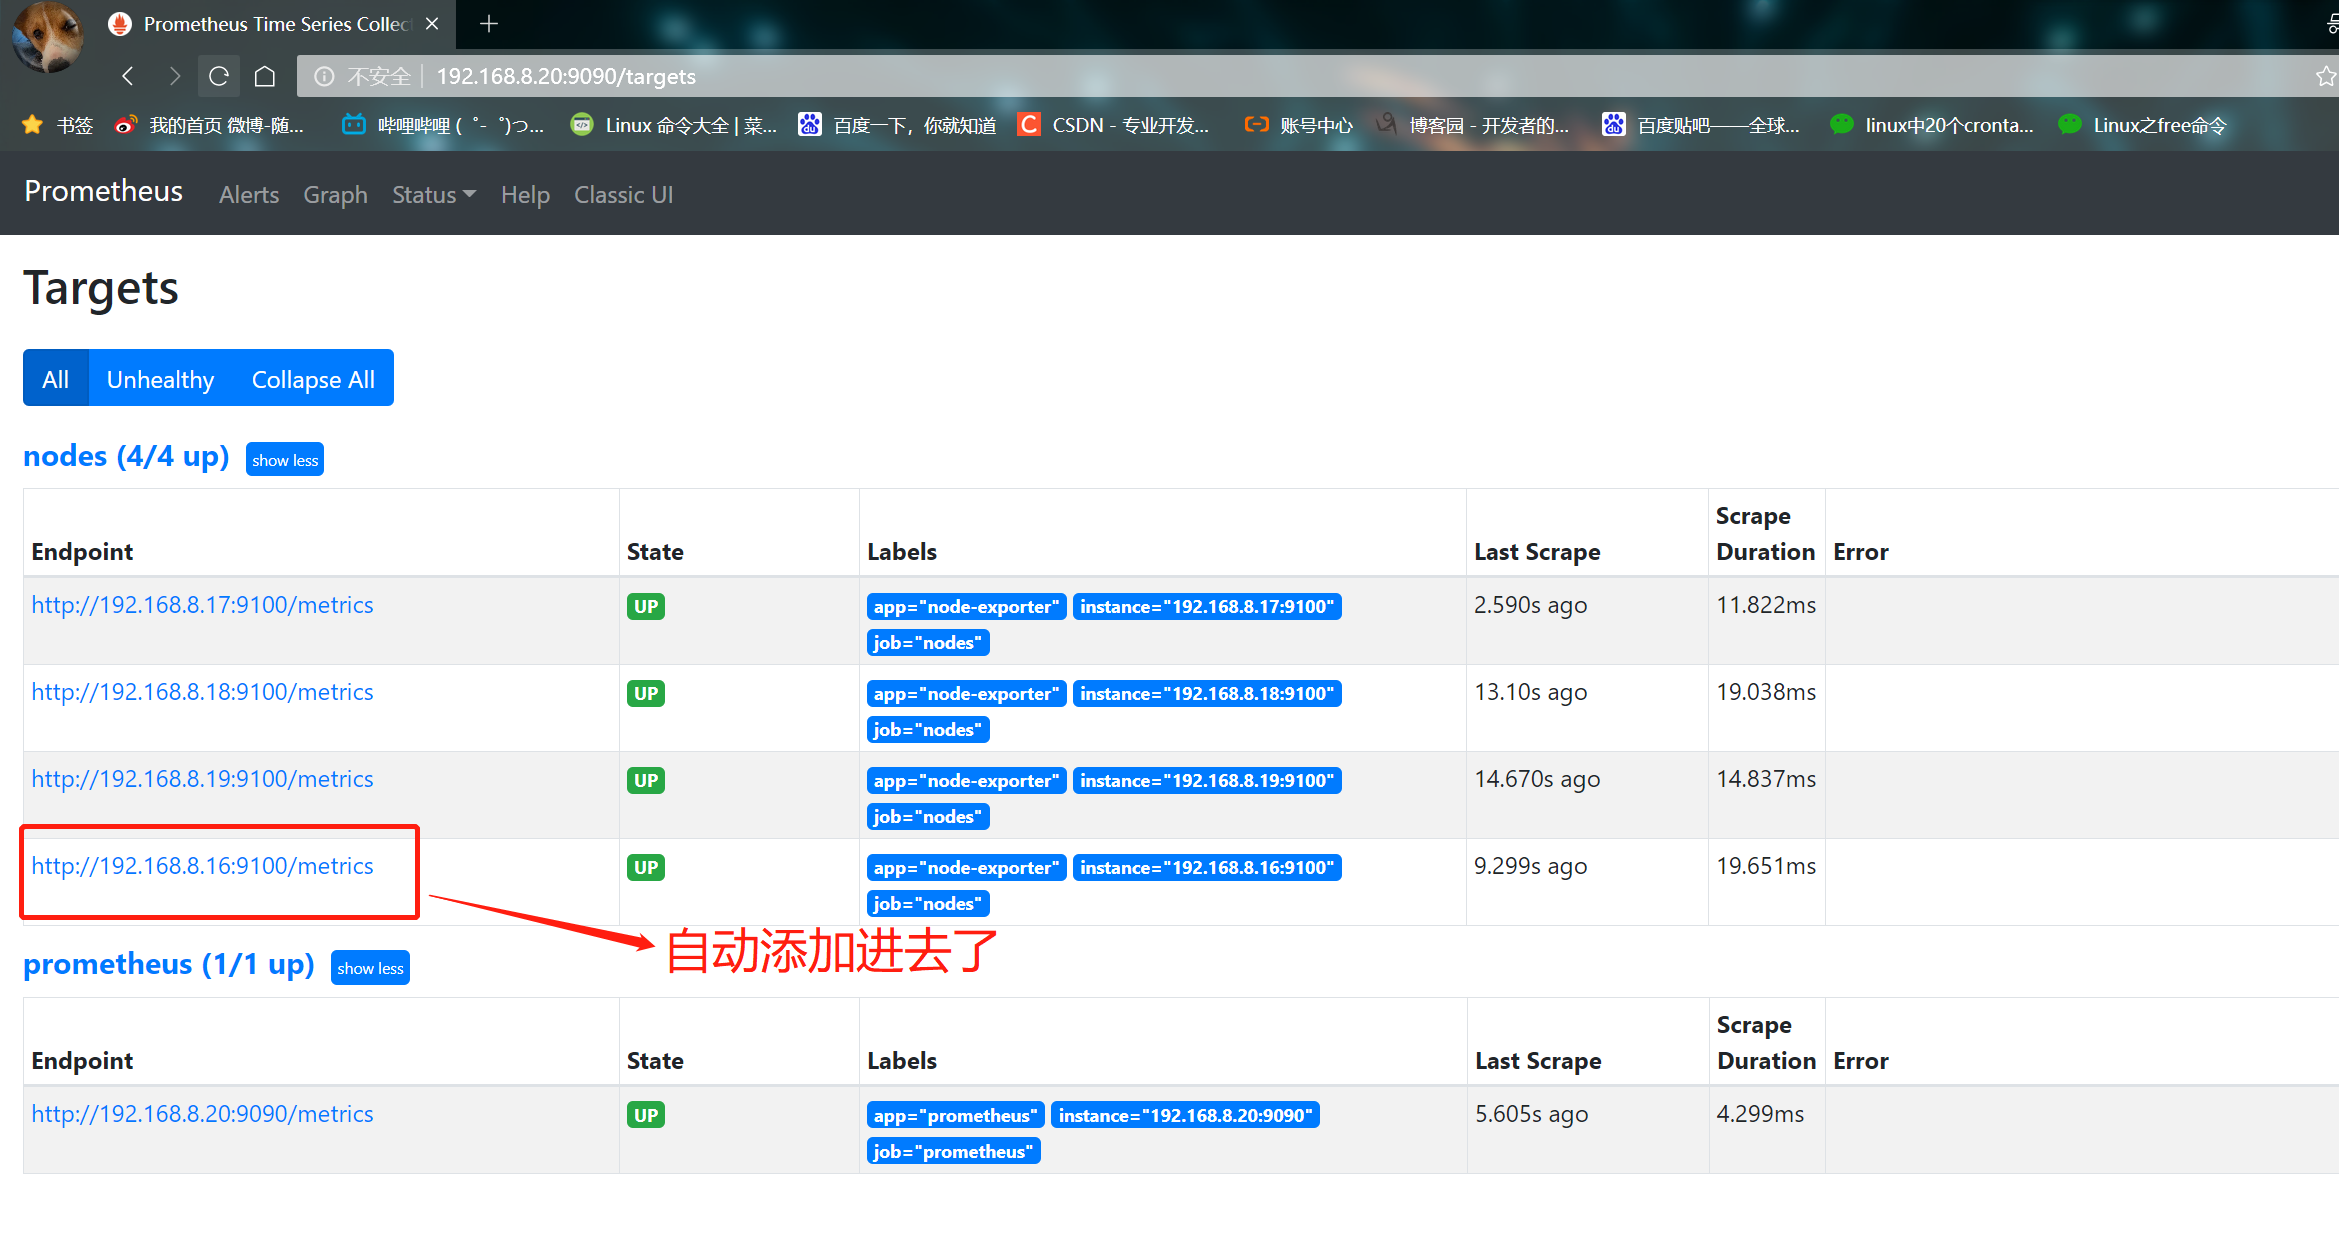Close the Prometheus Time Series tab

[x=432, y=23]
